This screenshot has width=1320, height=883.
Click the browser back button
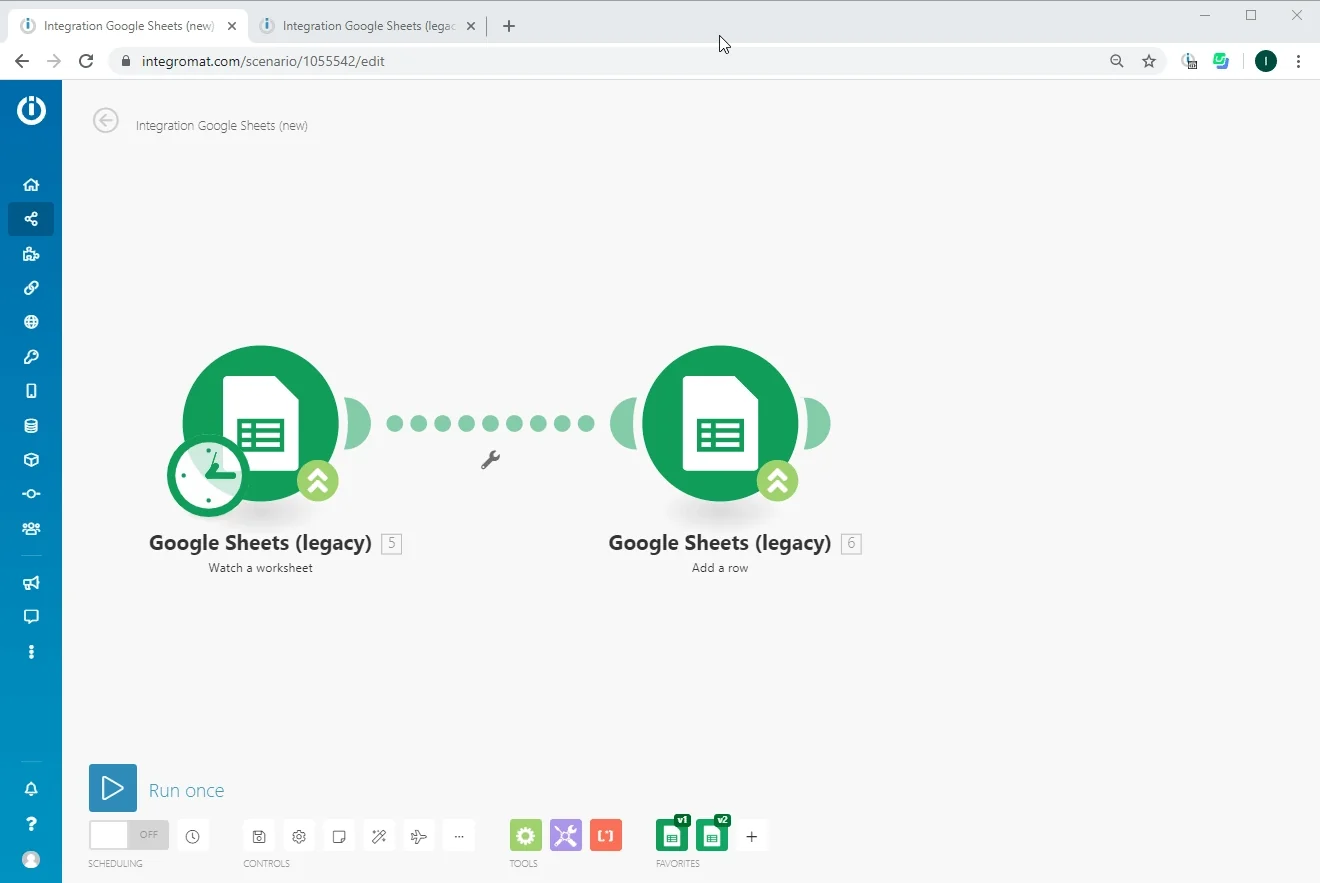coord(22,61)
